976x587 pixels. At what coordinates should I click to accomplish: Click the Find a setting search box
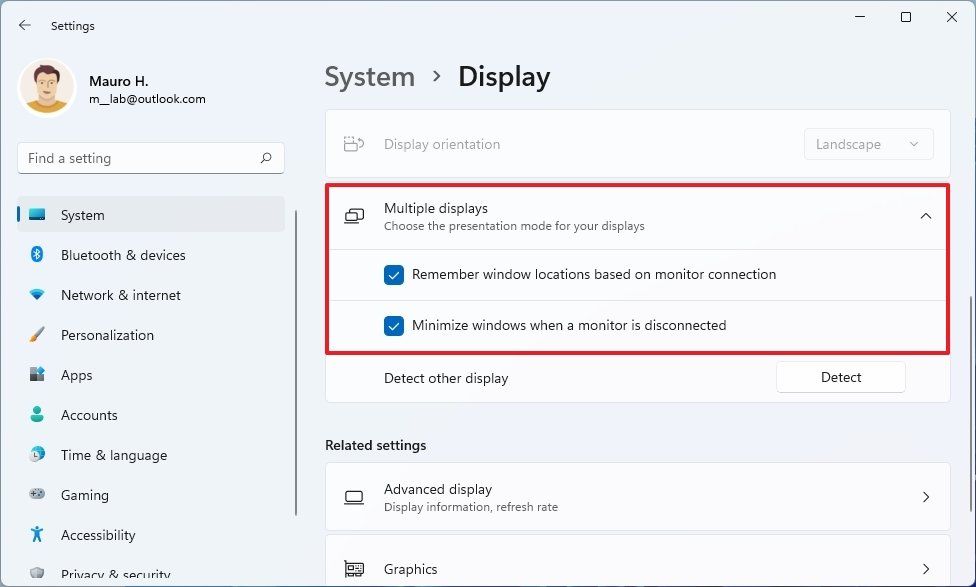point(150,158)
